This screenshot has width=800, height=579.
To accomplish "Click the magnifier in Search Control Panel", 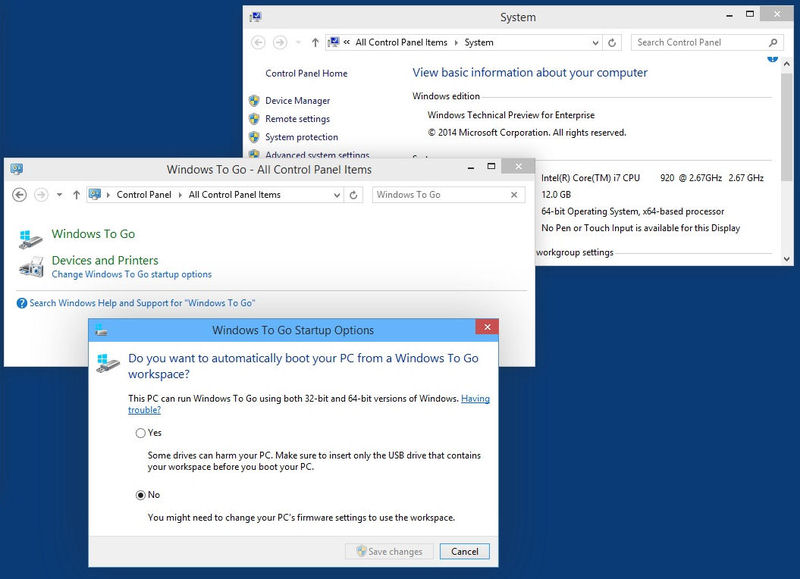I will coord(773,42).
